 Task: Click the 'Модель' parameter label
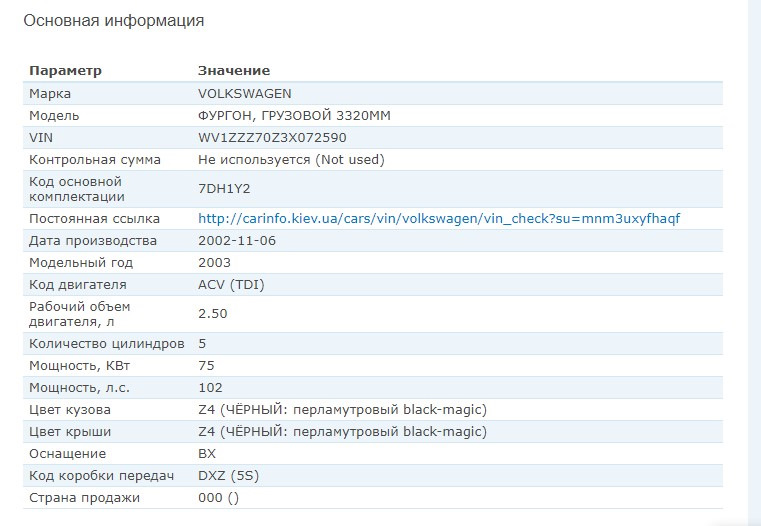point(54,116)
